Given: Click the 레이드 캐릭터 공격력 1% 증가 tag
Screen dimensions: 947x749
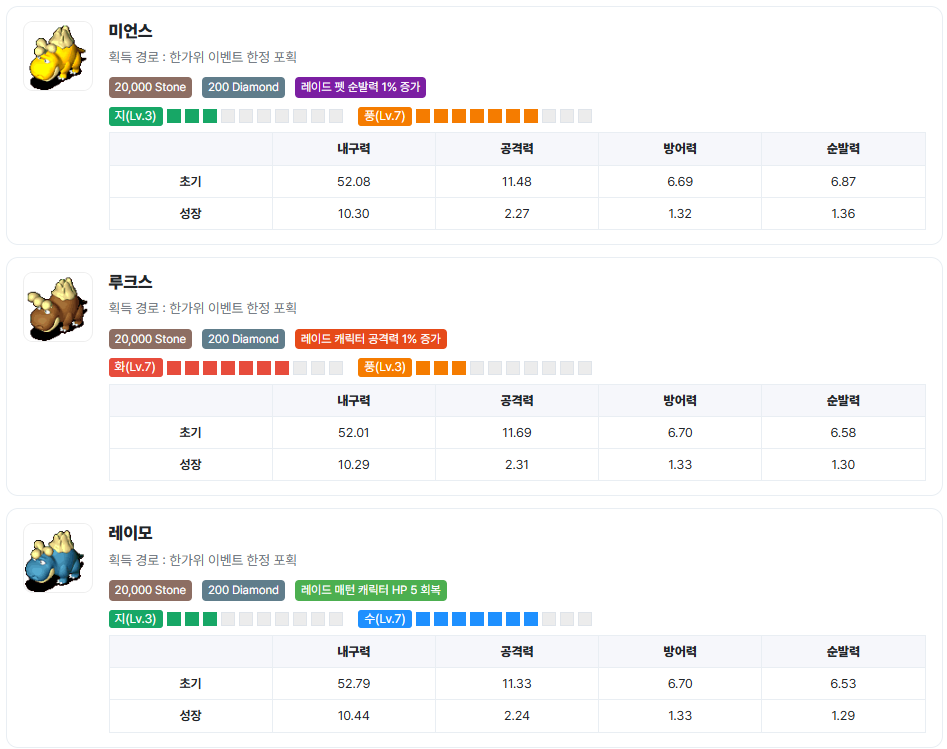Looking at the screenshot, I should (370, 339).
